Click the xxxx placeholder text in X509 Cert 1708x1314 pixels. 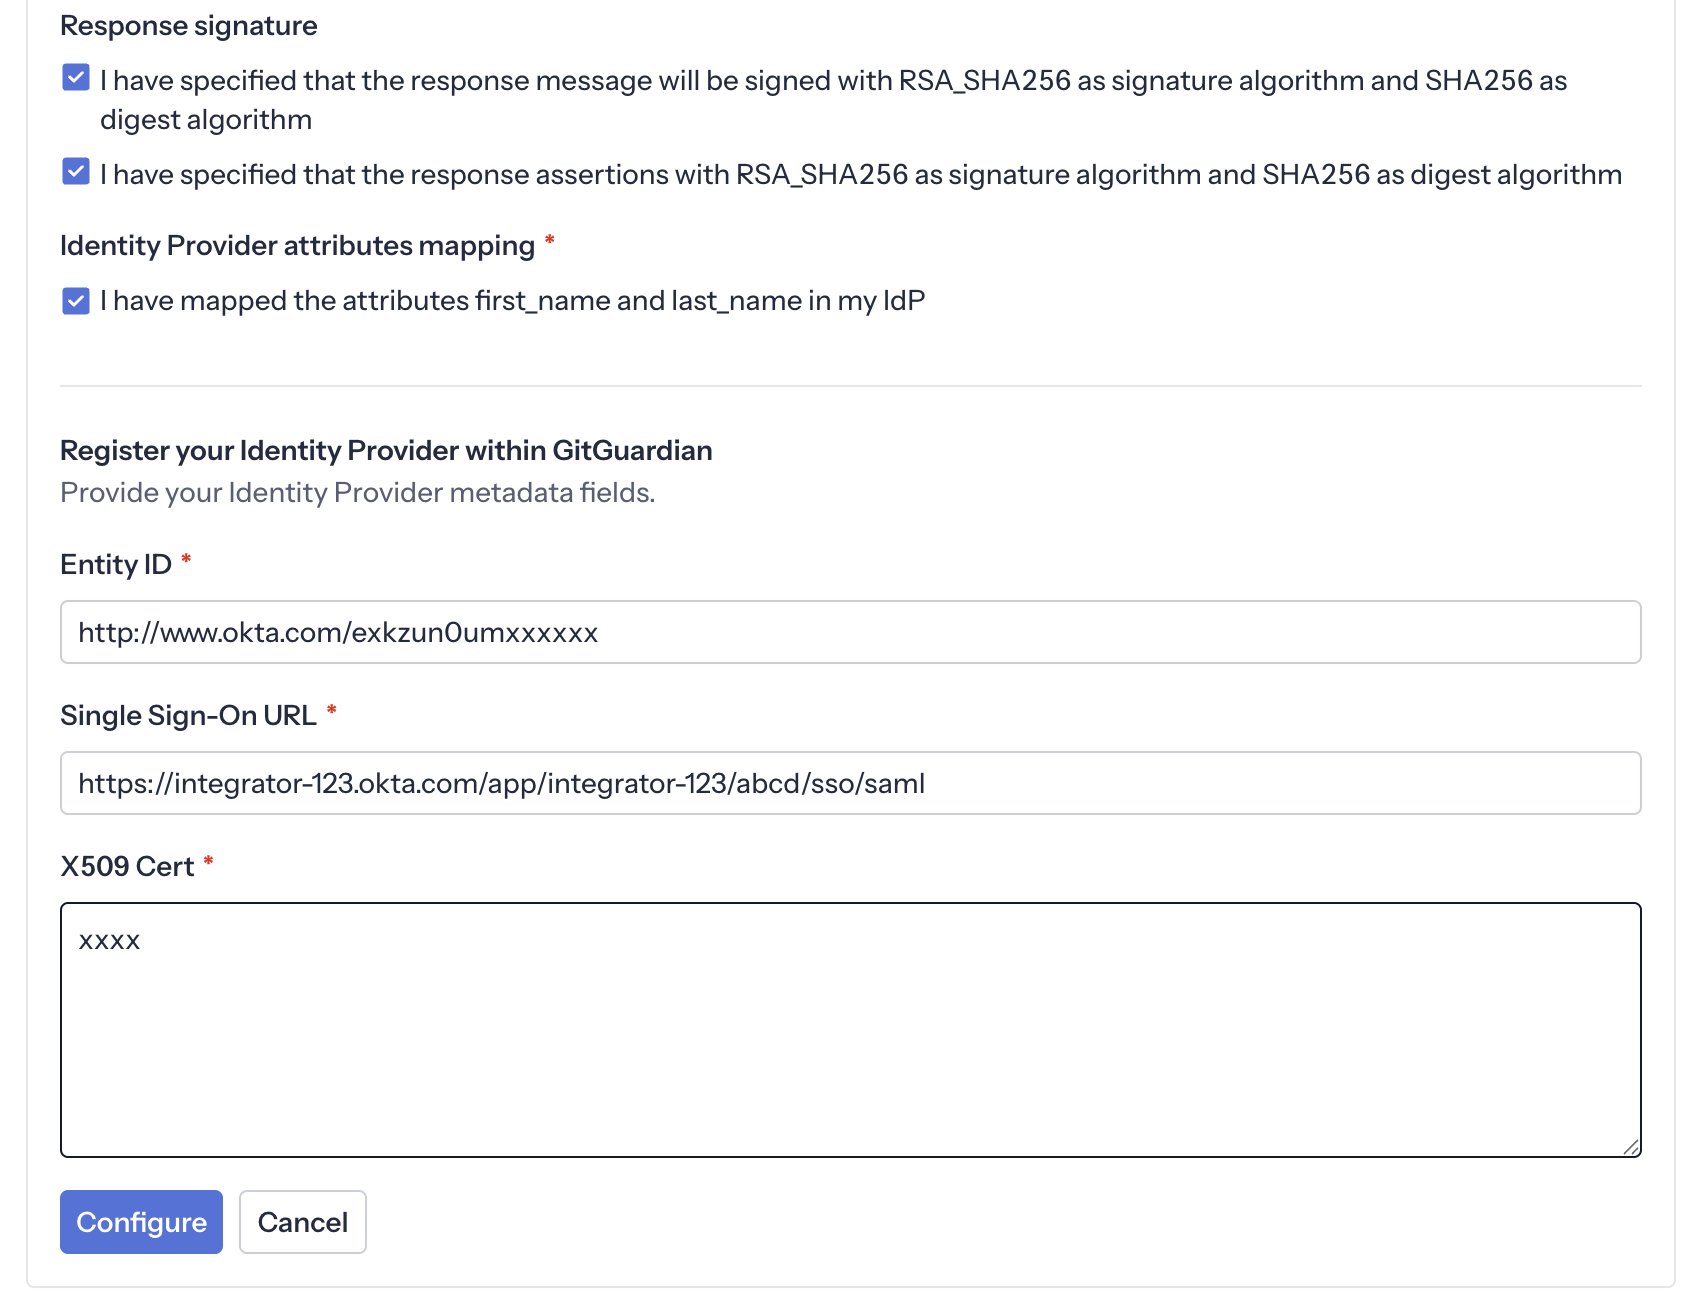[111, 939]
